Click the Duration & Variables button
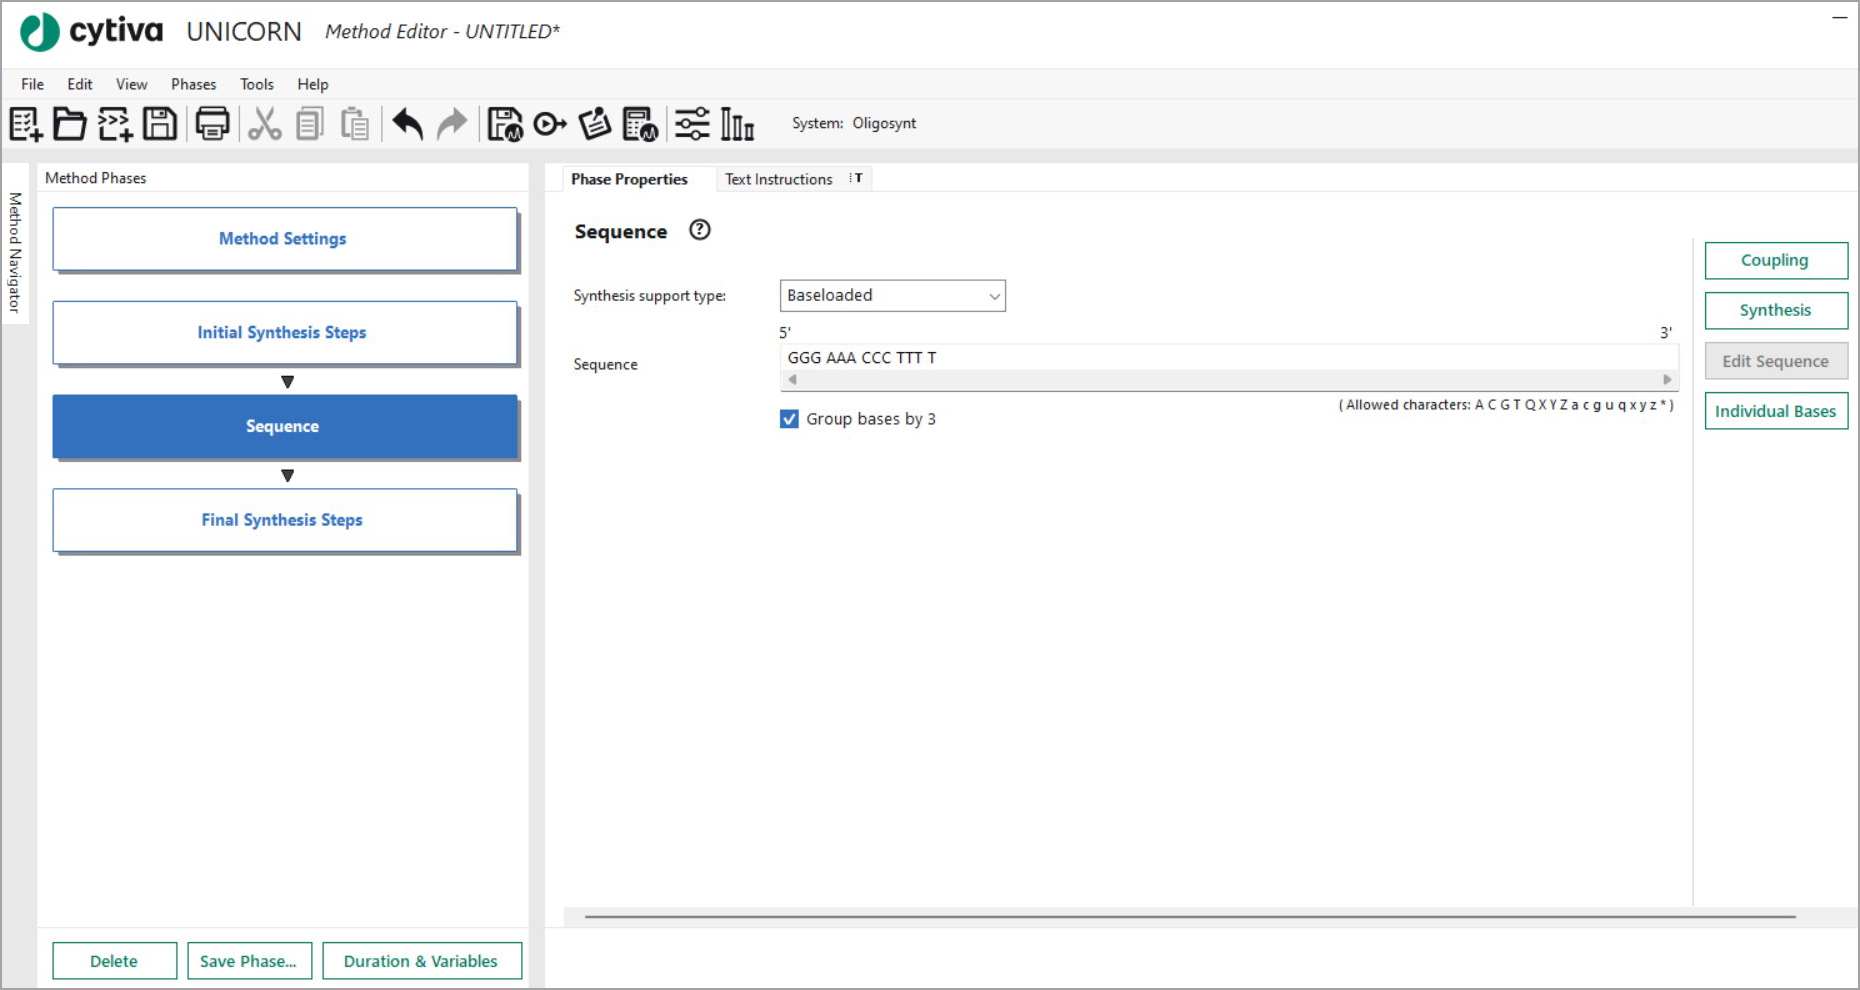1860x990 pixels. 421,961
